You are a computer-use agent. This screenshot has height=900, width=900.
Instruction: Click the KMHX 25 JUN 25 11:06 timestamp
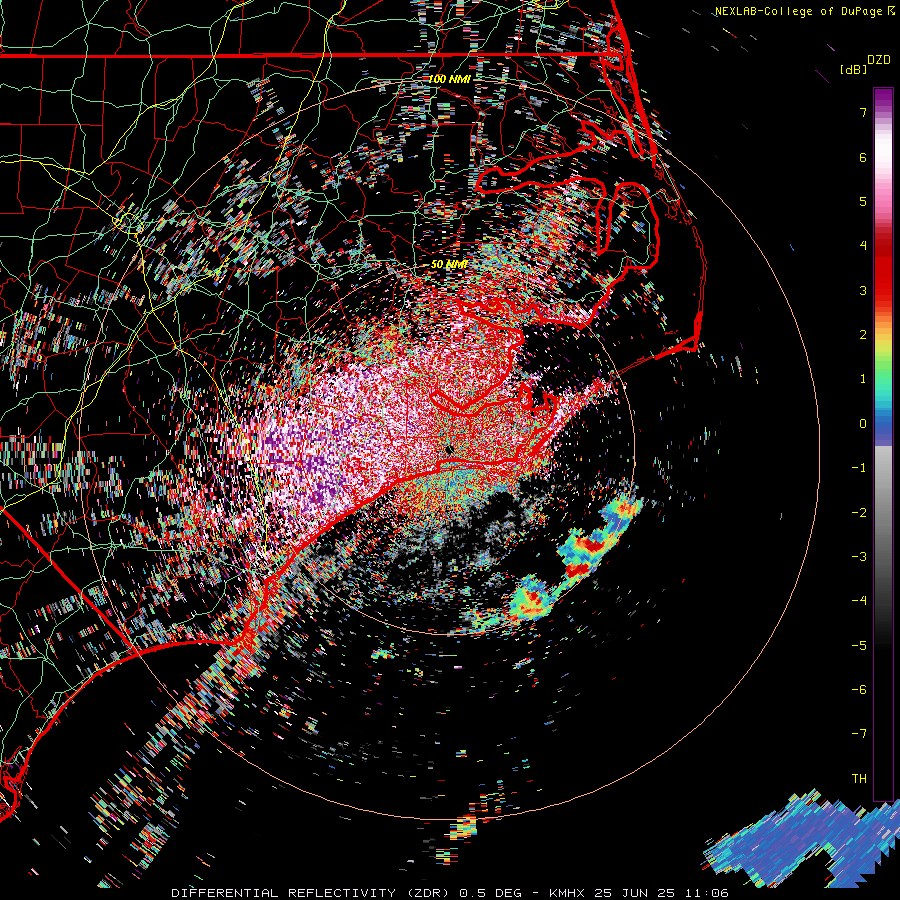pyautogui.click(x=639, y=893)
